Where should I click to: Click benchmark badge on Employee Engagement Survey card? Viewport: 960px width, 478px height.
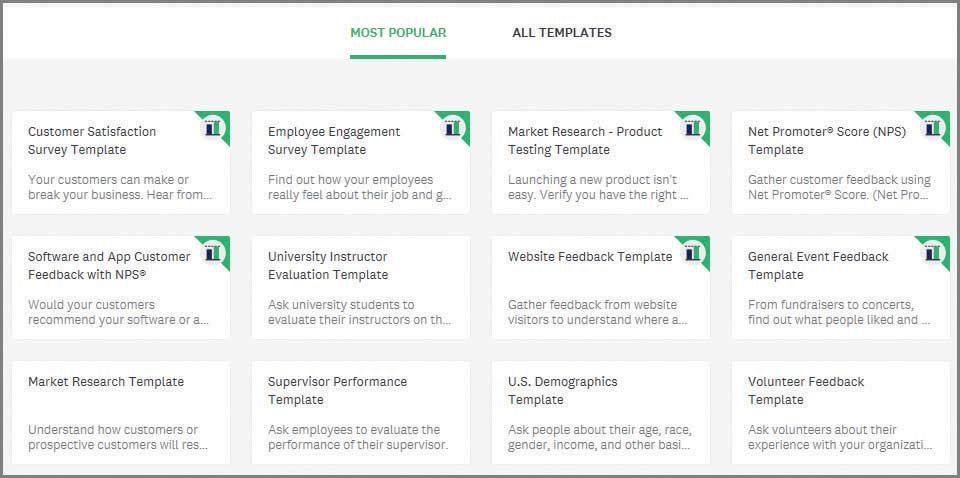coord(453,128)
